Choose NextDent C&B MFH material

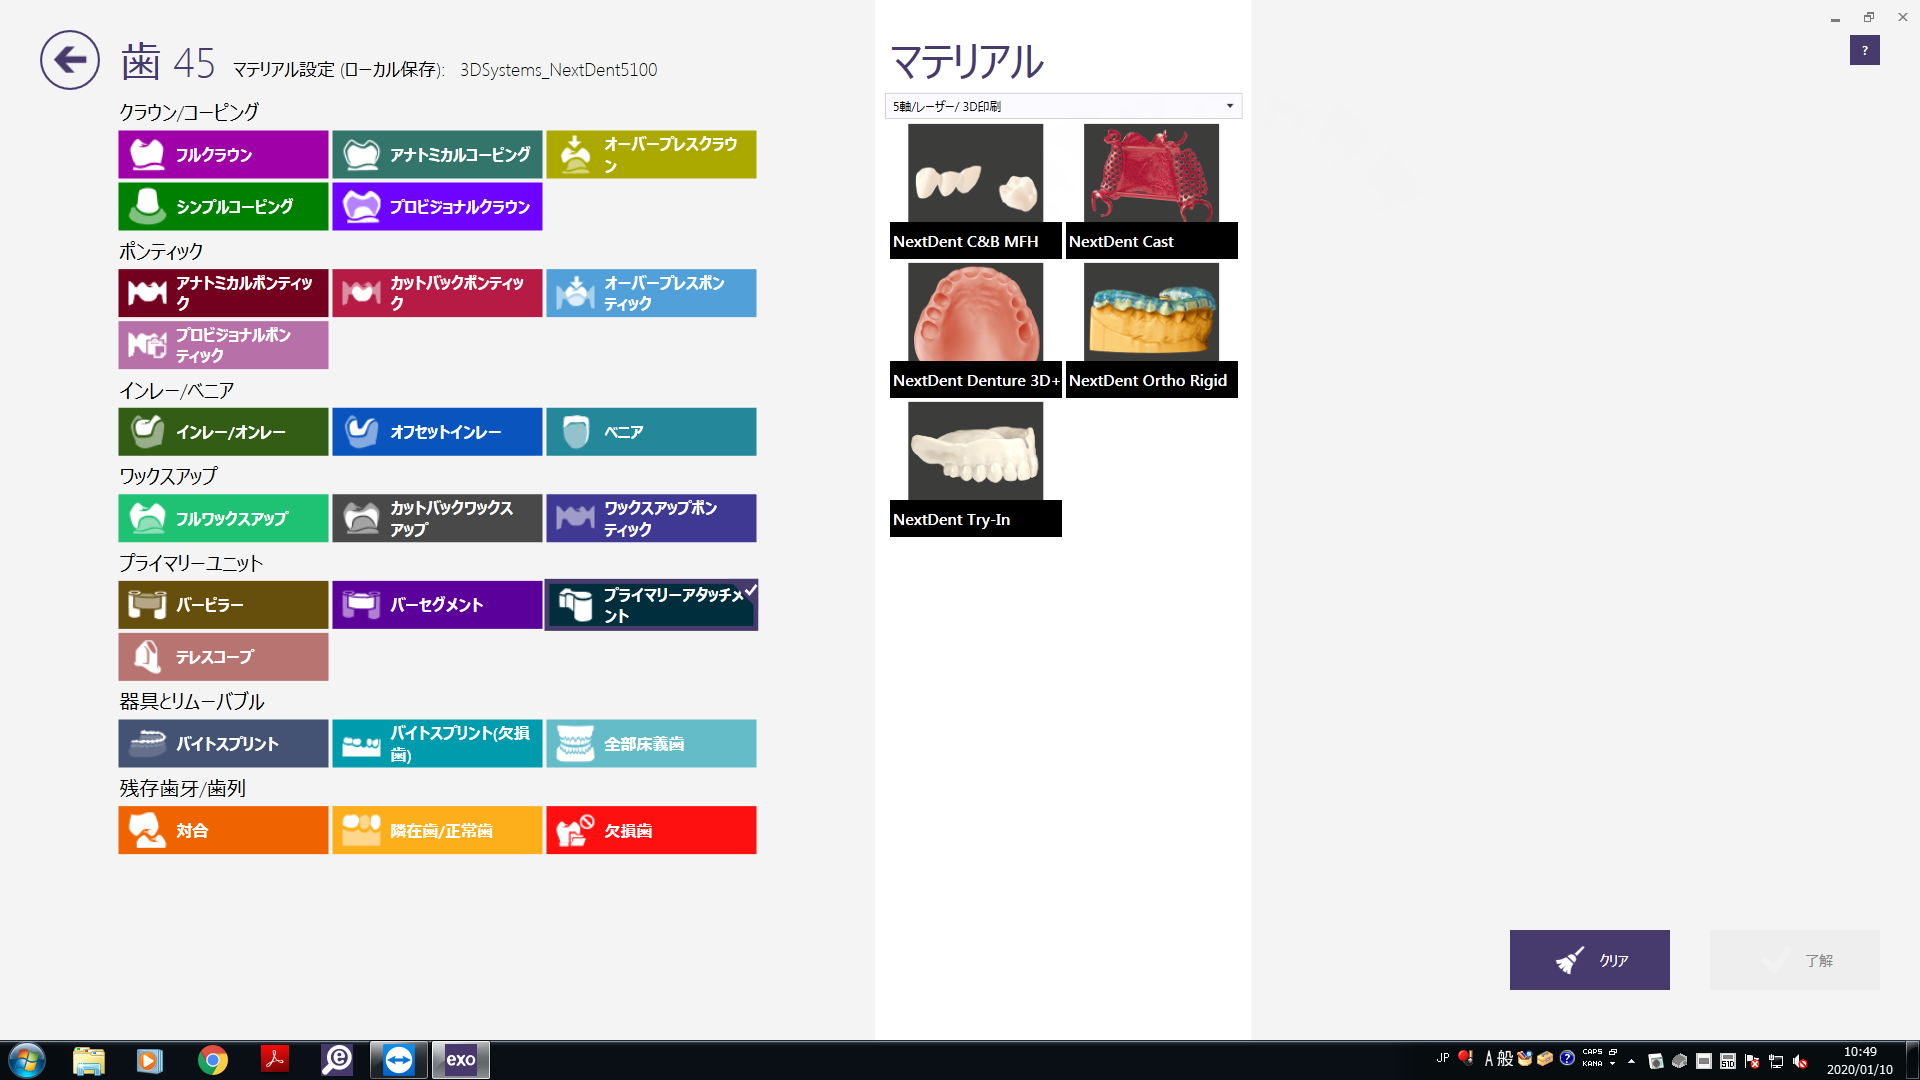click(x=975, y=191)
